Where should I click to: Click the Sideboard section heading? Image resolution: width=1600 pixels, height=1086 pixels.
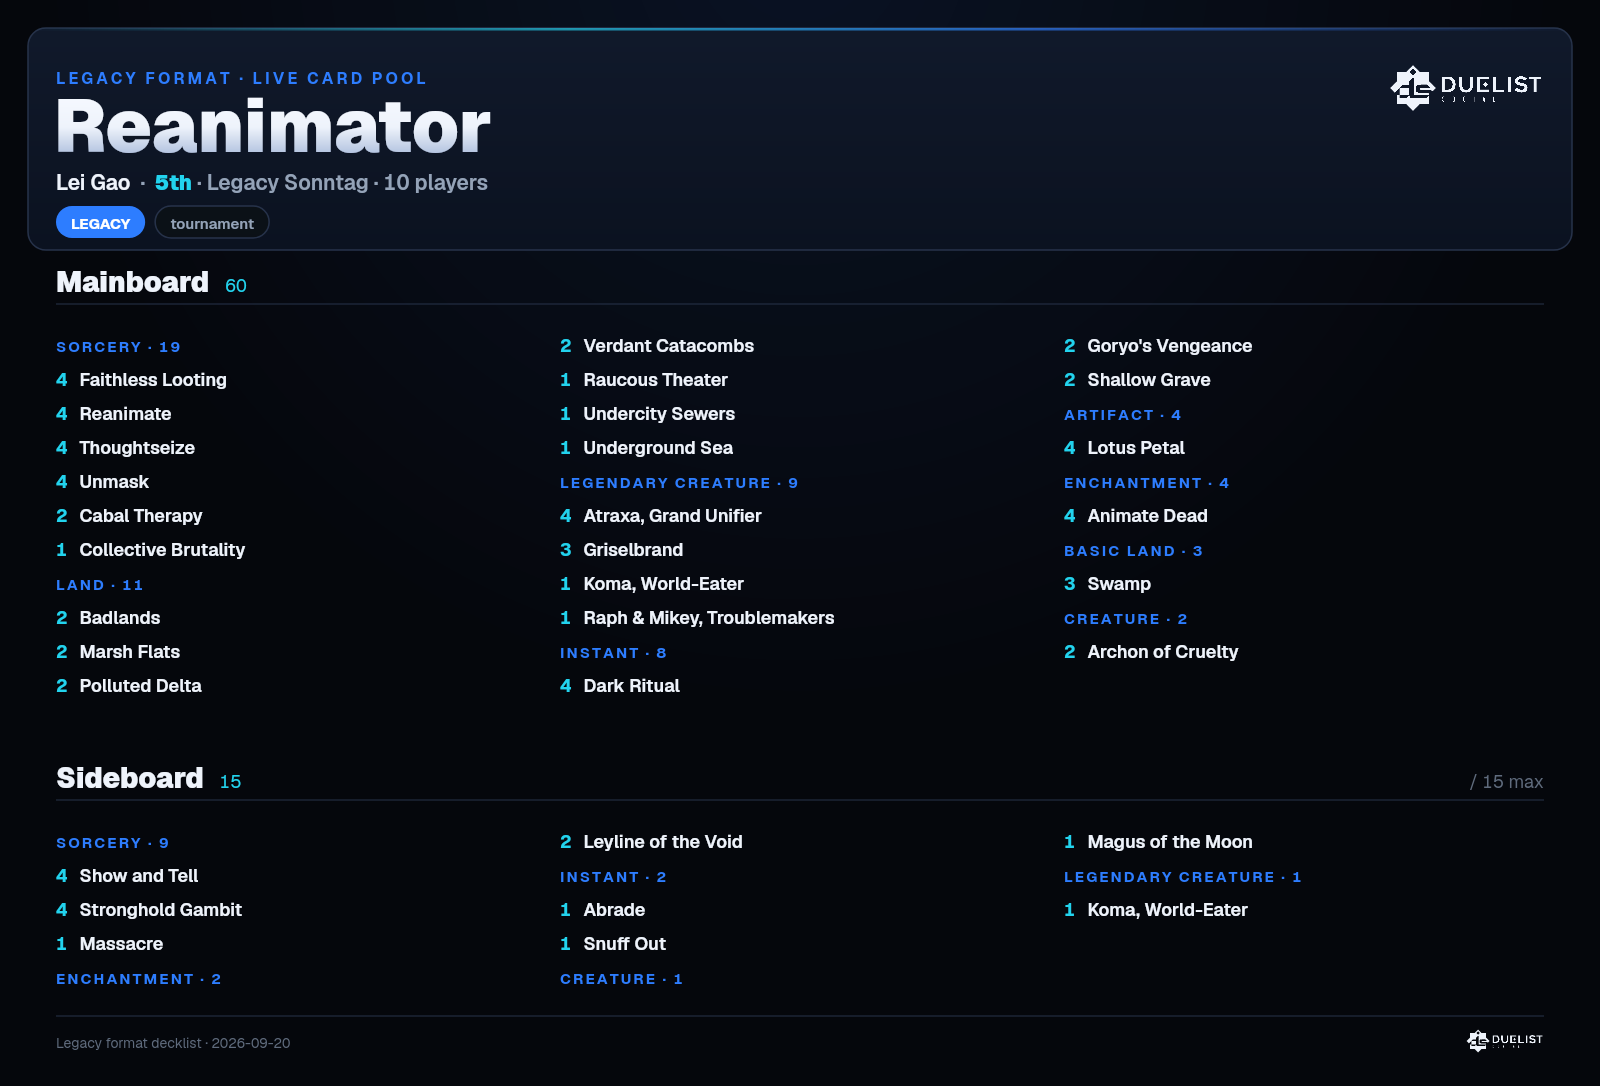pos(130,778)
